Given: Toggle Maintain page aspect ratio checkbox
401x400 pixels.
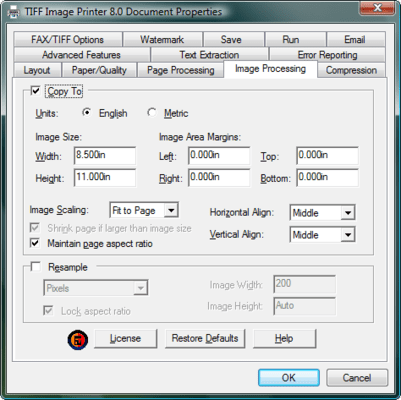Looking at the screenshot, I should coord(35,243).
